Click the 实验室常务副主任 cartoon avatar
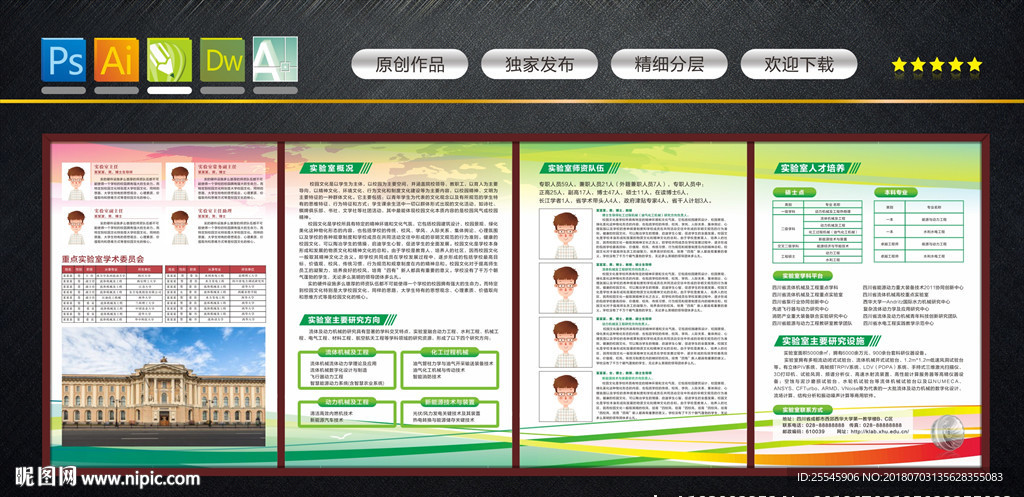Viewport: 1024px width, 497px height. pyautogui.click(x=180, y=182)
